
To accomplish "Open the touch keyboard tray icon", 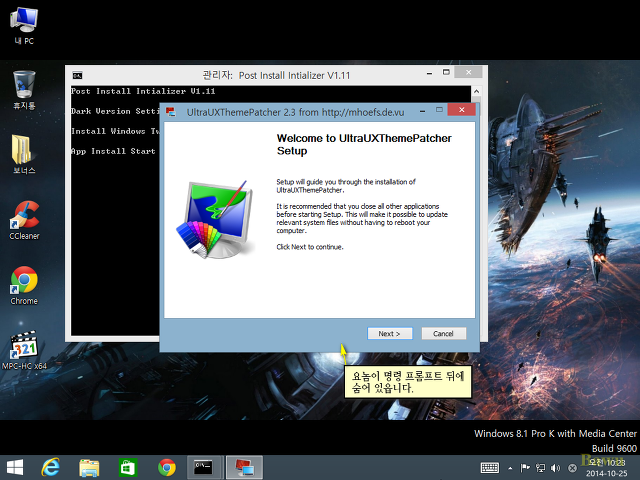I will coord(490,468).
